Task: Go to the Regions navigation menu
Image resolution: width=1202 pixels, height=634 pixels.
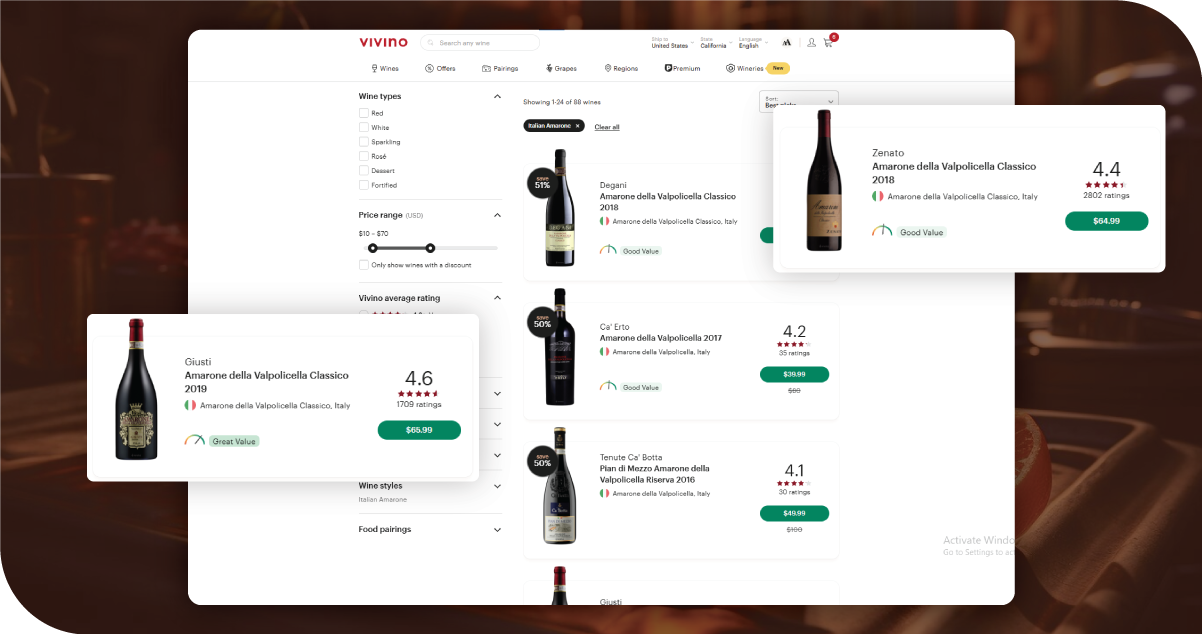Action: pyautogui.click(x=621, y=69)
